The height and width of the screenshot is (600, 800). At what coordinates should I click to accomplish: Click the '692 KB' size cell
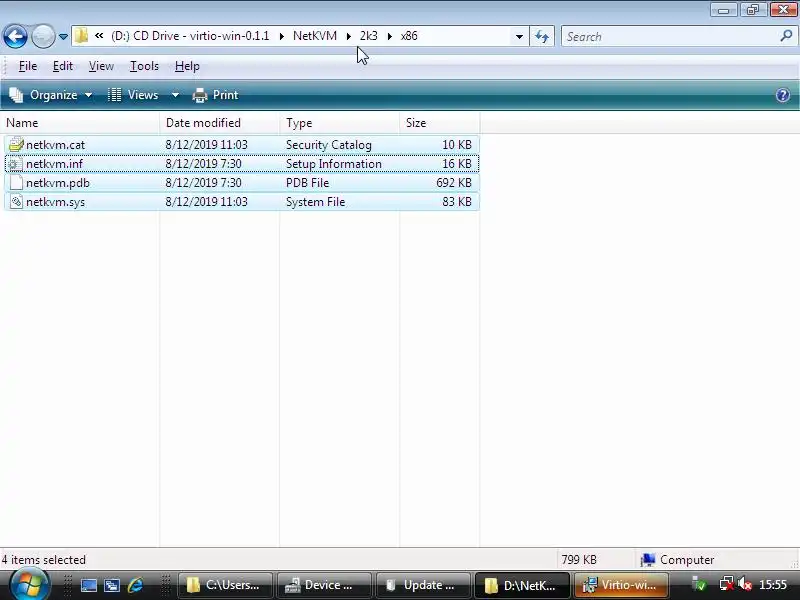[x=454, y=183]
